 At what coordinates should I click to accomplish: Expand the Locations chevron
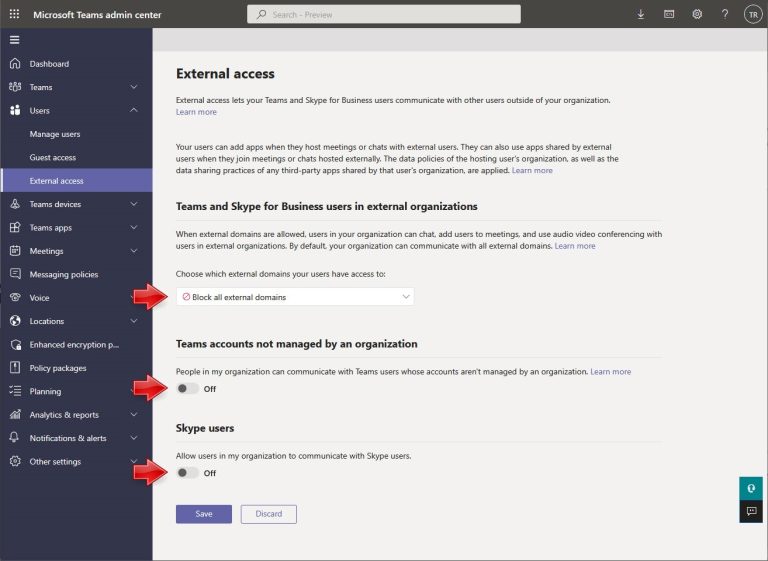tap(134, 321)
